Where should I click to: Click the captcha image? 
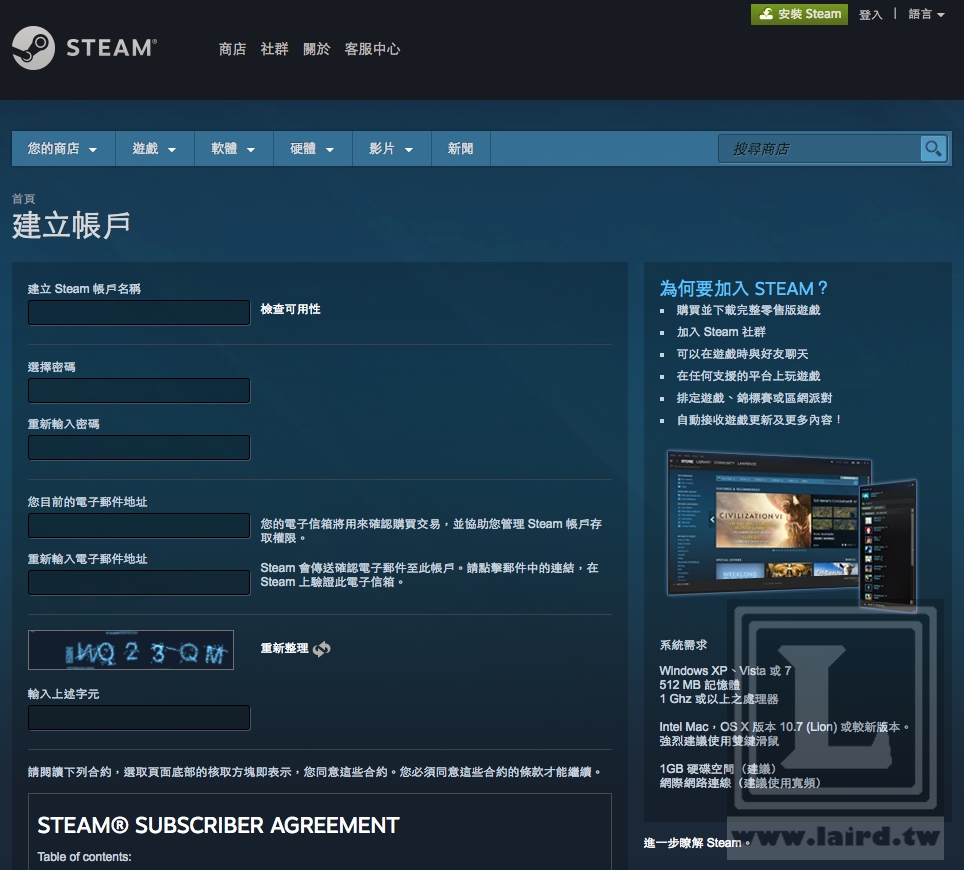(x=131, y=650)
